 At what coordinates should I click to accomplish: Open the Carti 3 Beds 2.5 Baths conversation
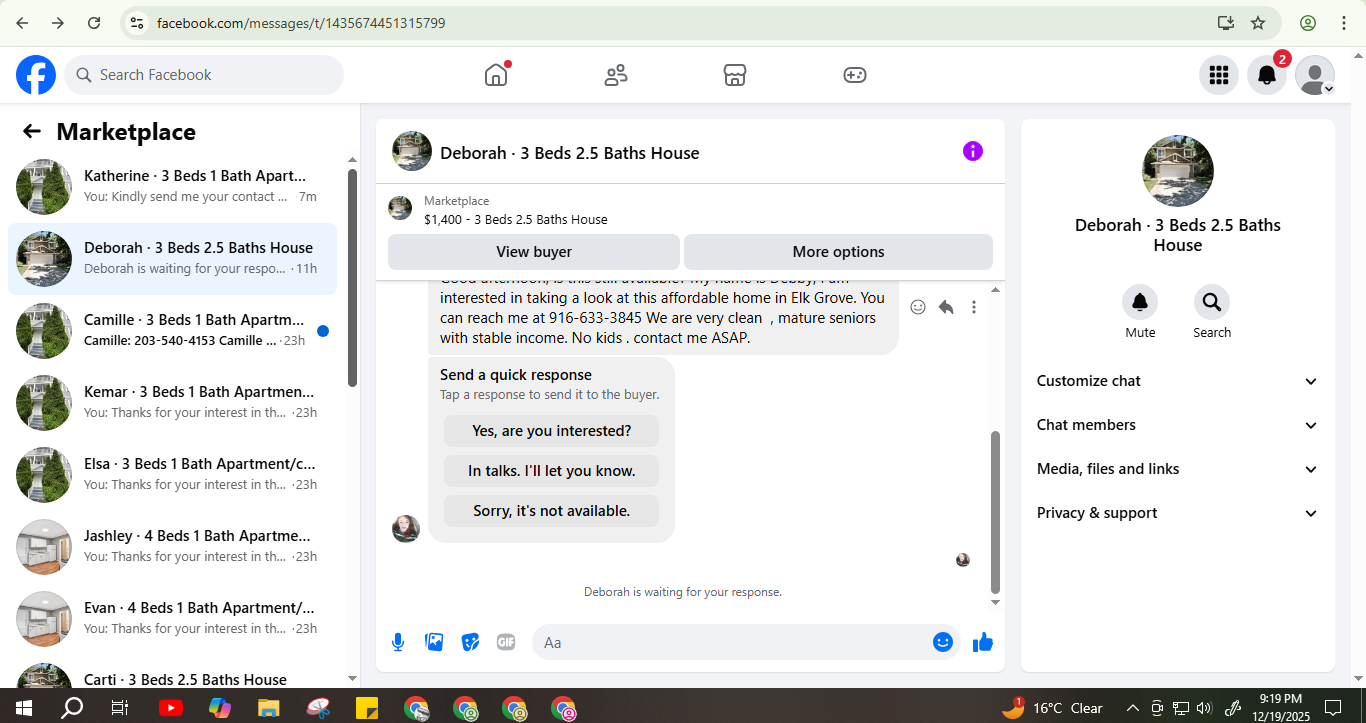(172, 674)
